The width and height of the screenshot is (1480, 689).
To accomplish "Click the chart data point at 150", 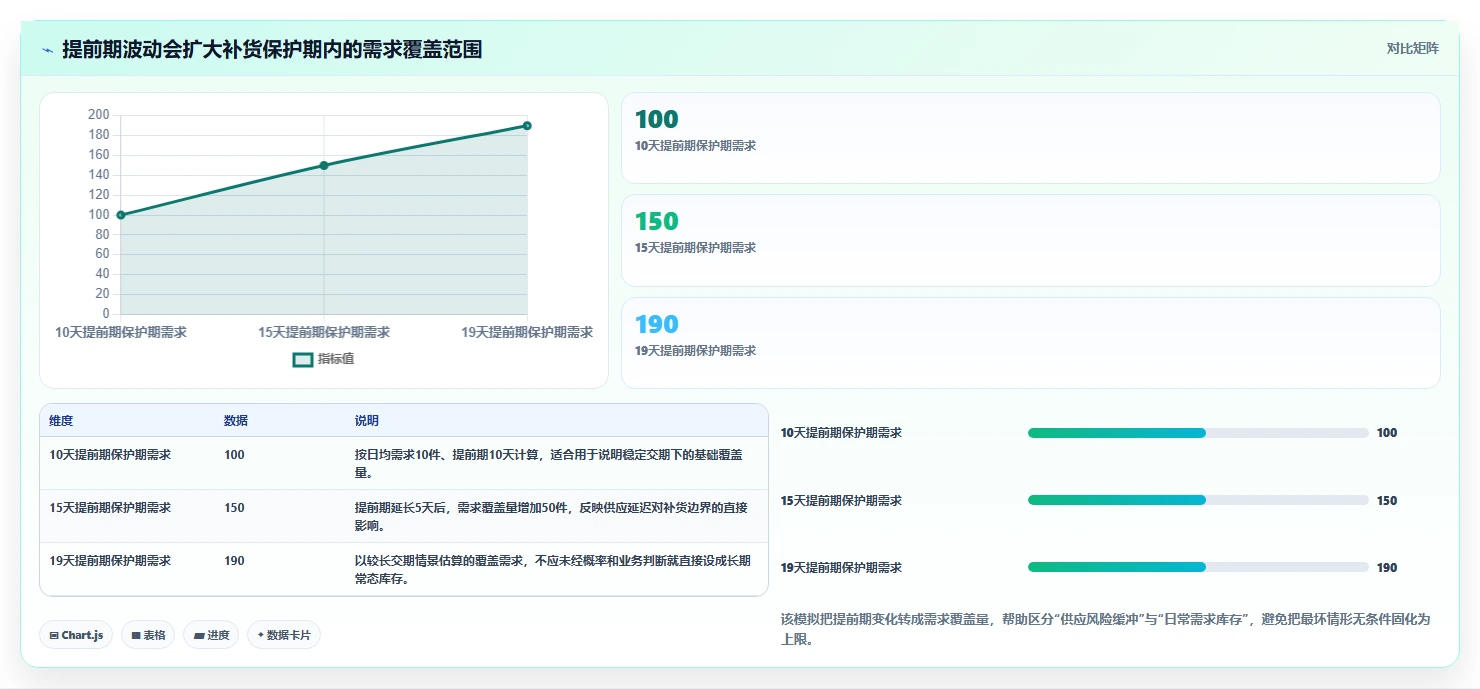I will (324, 165).
